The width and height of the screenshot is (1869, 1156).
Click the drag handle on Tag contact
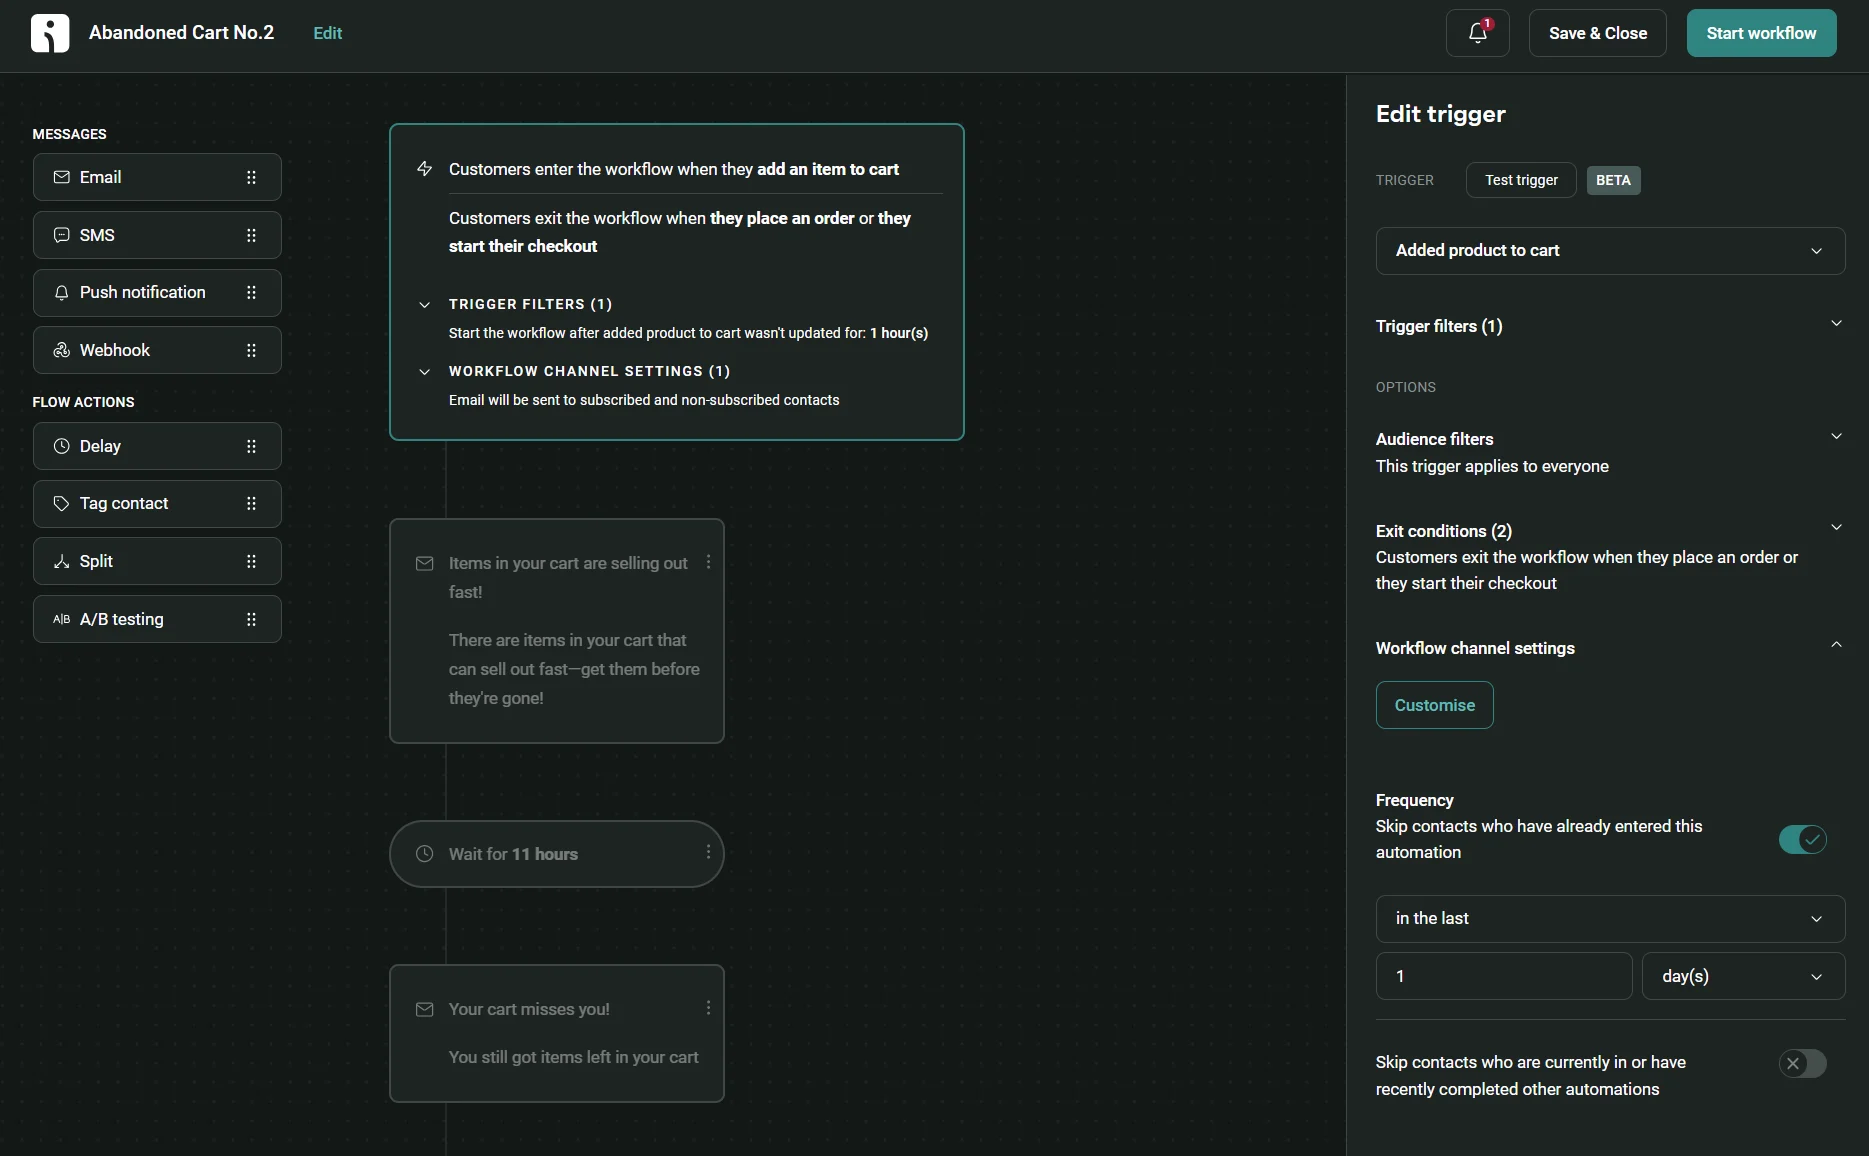click(251, 504)
